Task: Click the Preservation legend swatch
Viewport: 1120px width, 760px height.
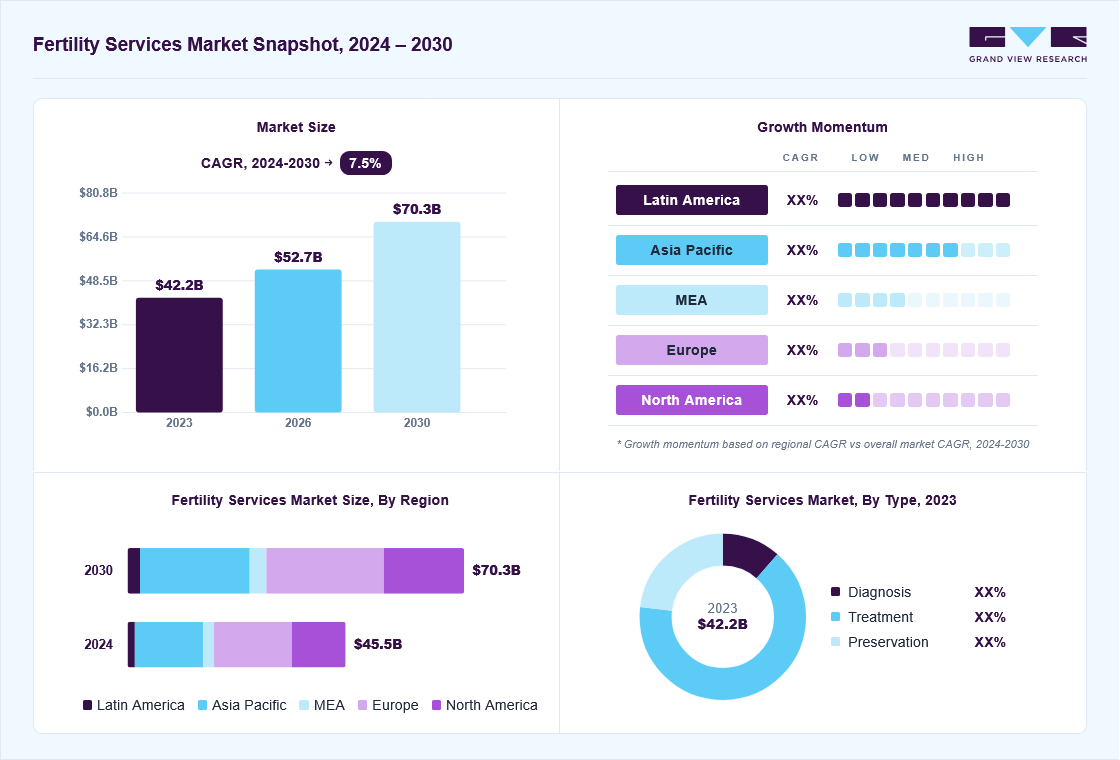Action: click(836, 641)
